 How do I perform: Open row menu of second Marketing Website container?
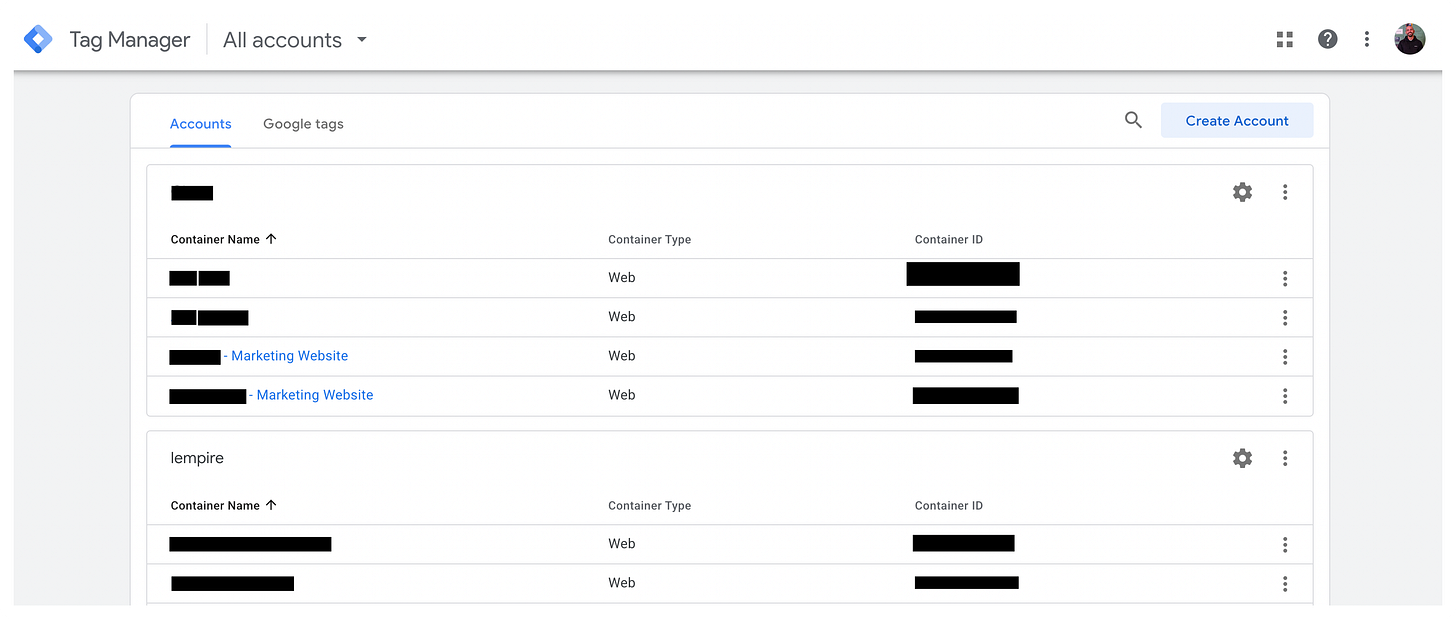(1285, 396)
